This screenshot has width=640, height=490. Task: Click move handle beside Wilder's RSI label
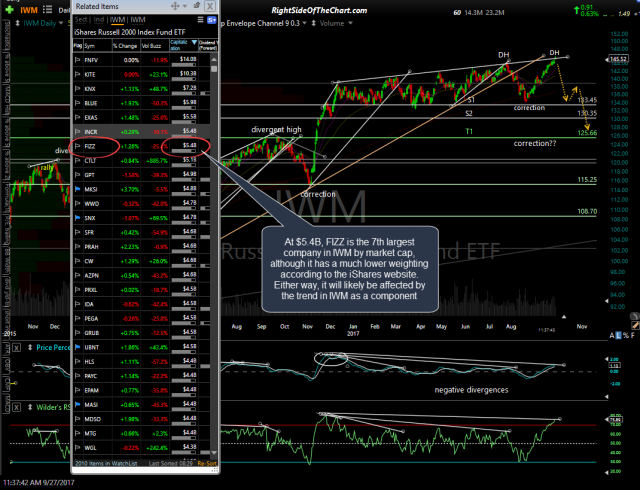point(30,407)
